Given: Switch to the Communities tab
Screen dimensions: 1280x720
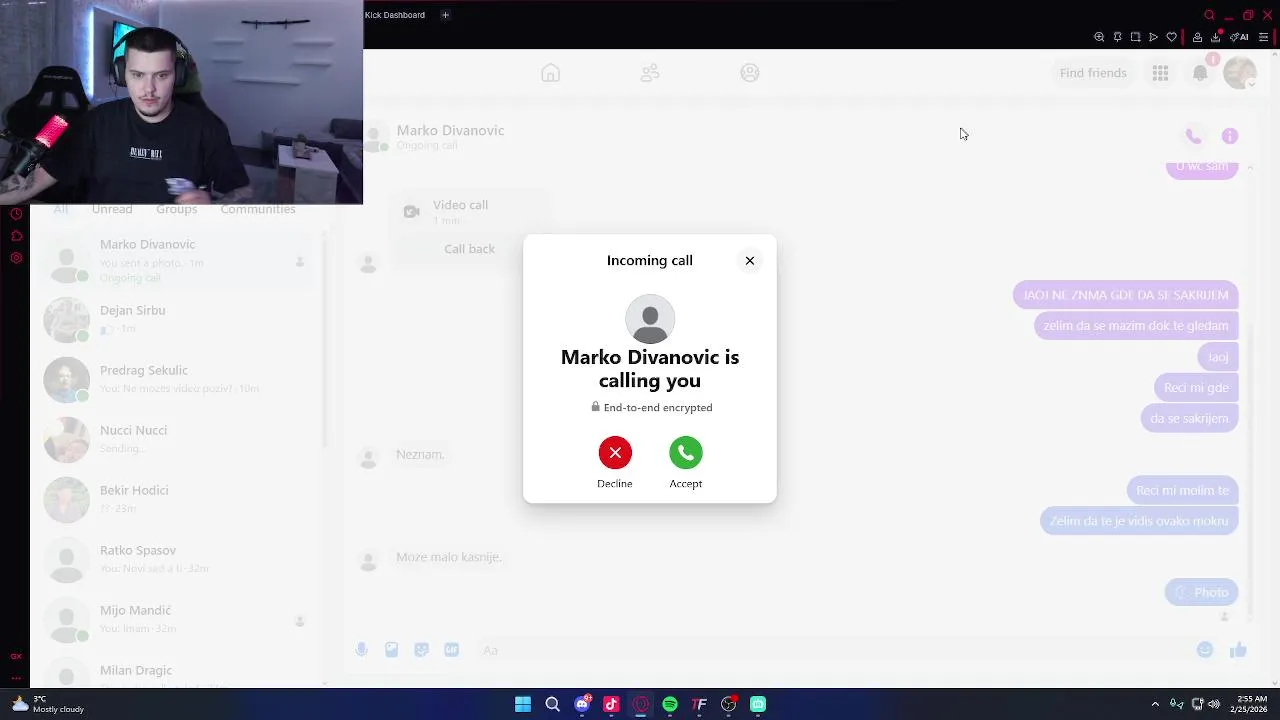Looking at the screenshot, I should 258,209.
